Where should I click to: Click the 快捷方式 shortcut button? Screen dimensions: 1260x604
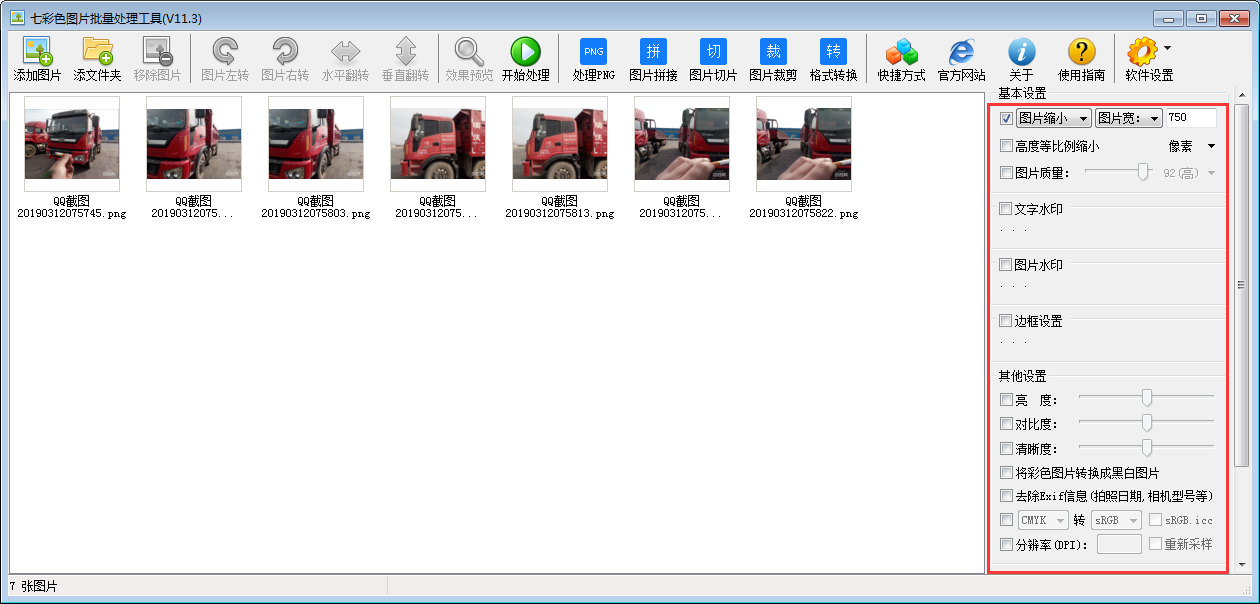click(x=901, y=53)
